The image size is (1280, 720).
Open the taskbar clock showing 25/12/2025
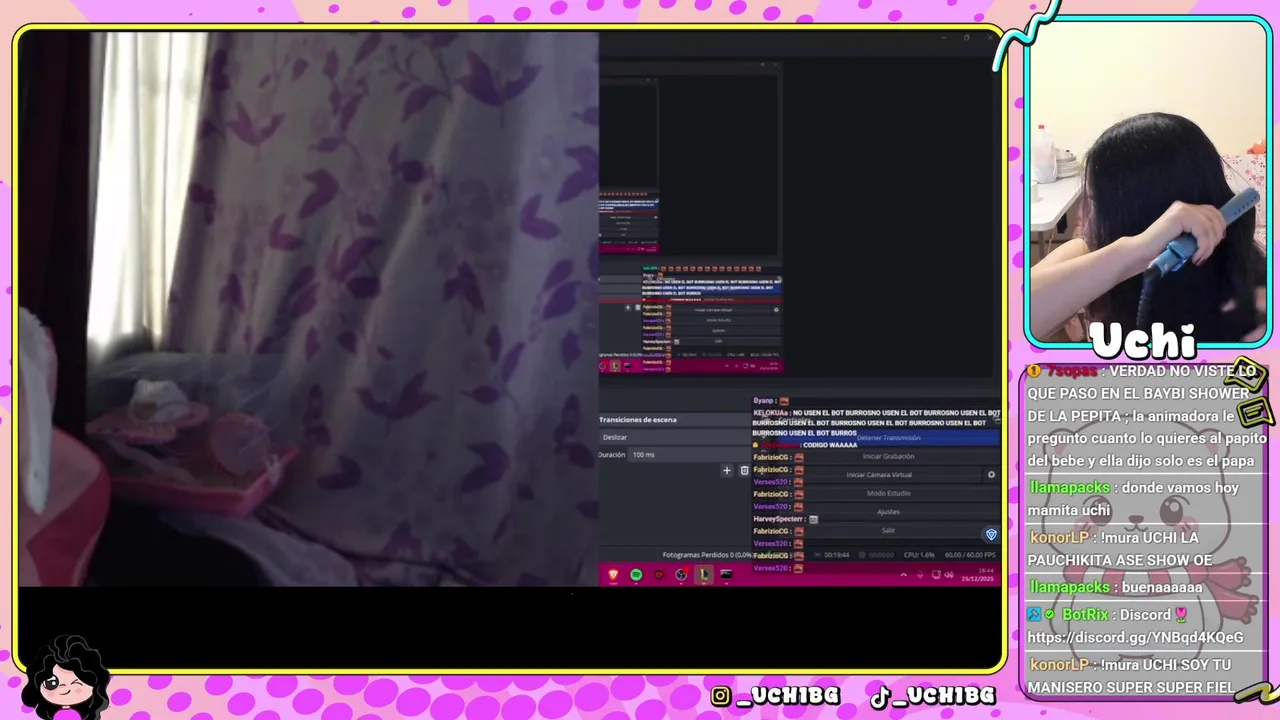(x=977, y=576)
